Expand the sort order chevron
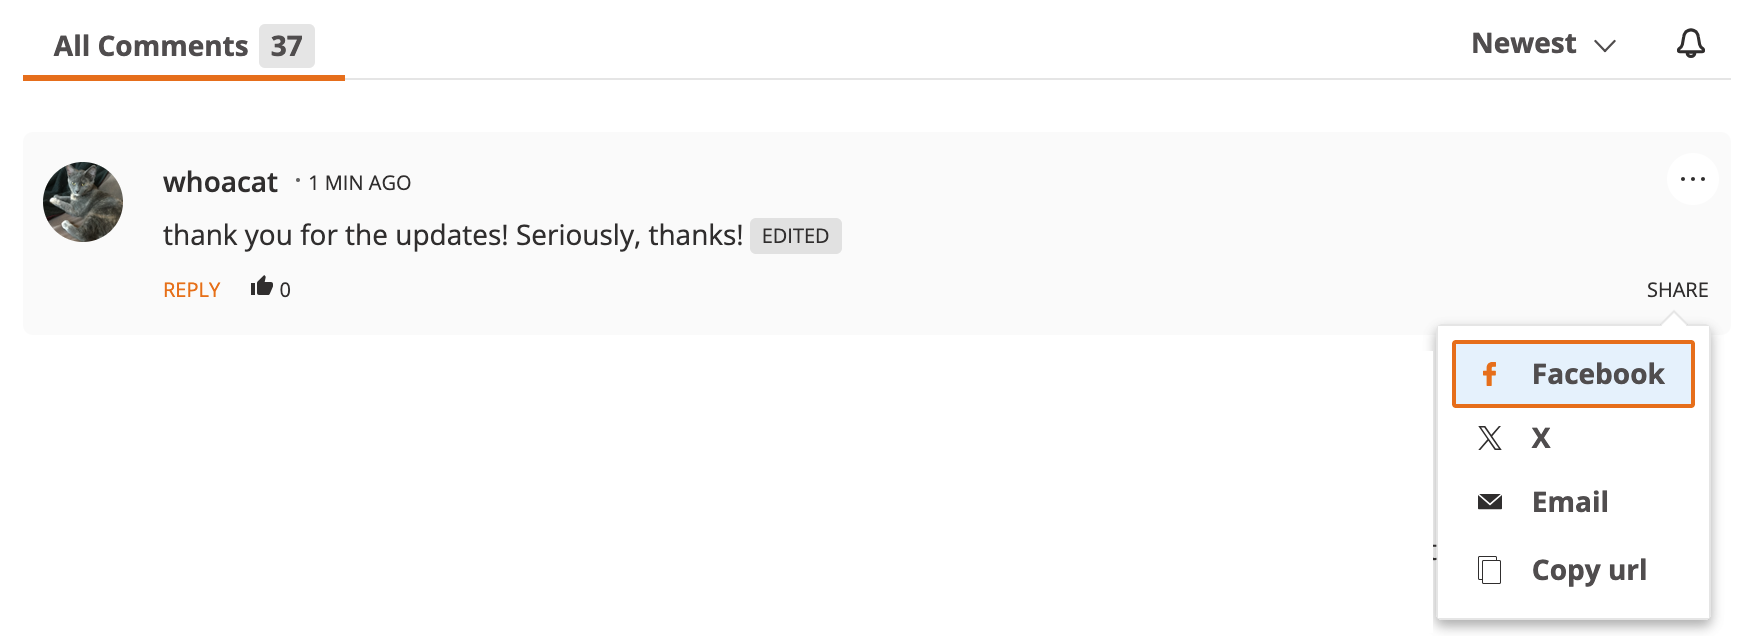 [1606, 45]
